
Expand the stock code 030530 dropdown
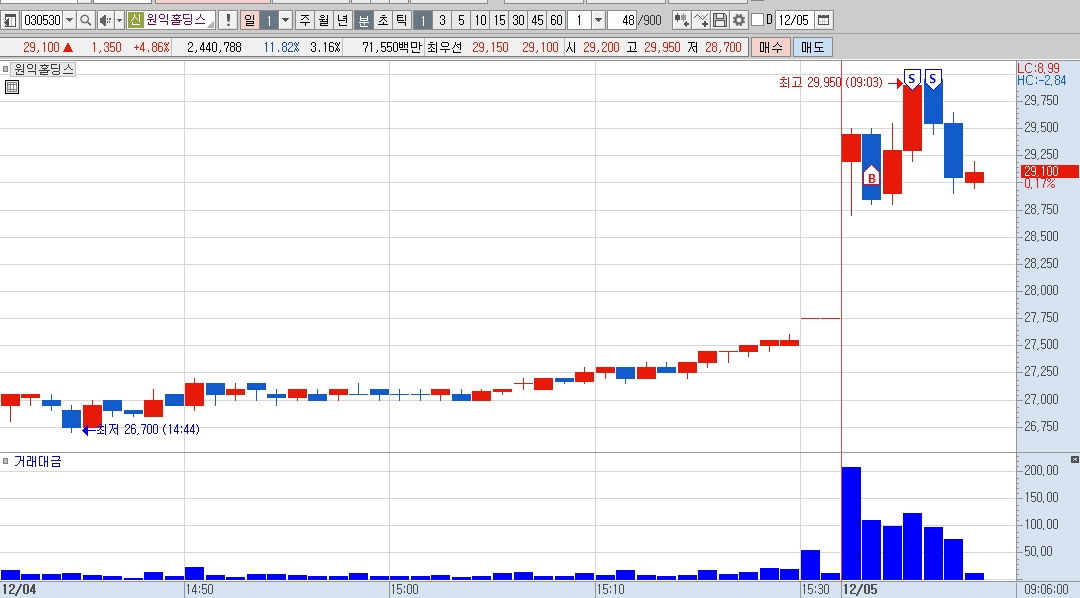click(69, 20)
